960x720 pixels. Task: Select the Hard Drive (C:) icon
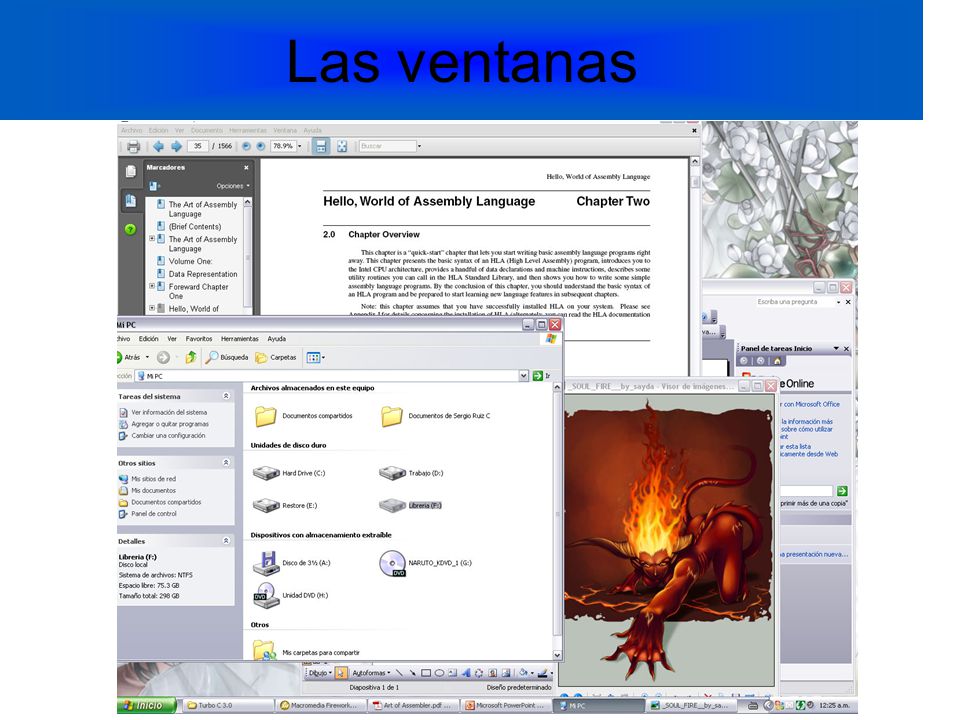point(266,473)
